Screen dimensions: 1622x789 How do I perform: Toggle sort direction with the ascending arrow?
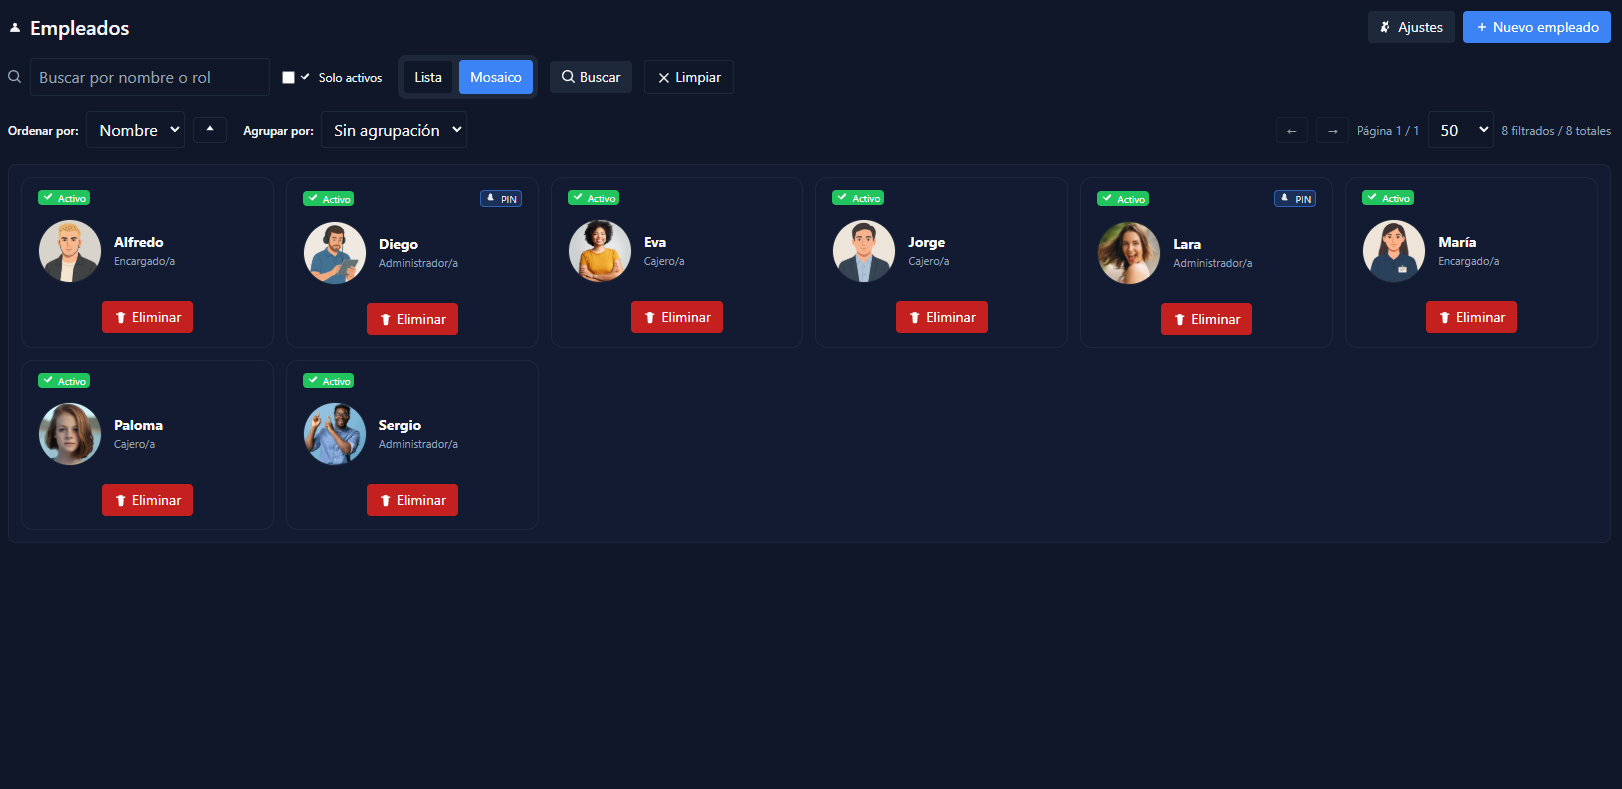click(210, 130)
